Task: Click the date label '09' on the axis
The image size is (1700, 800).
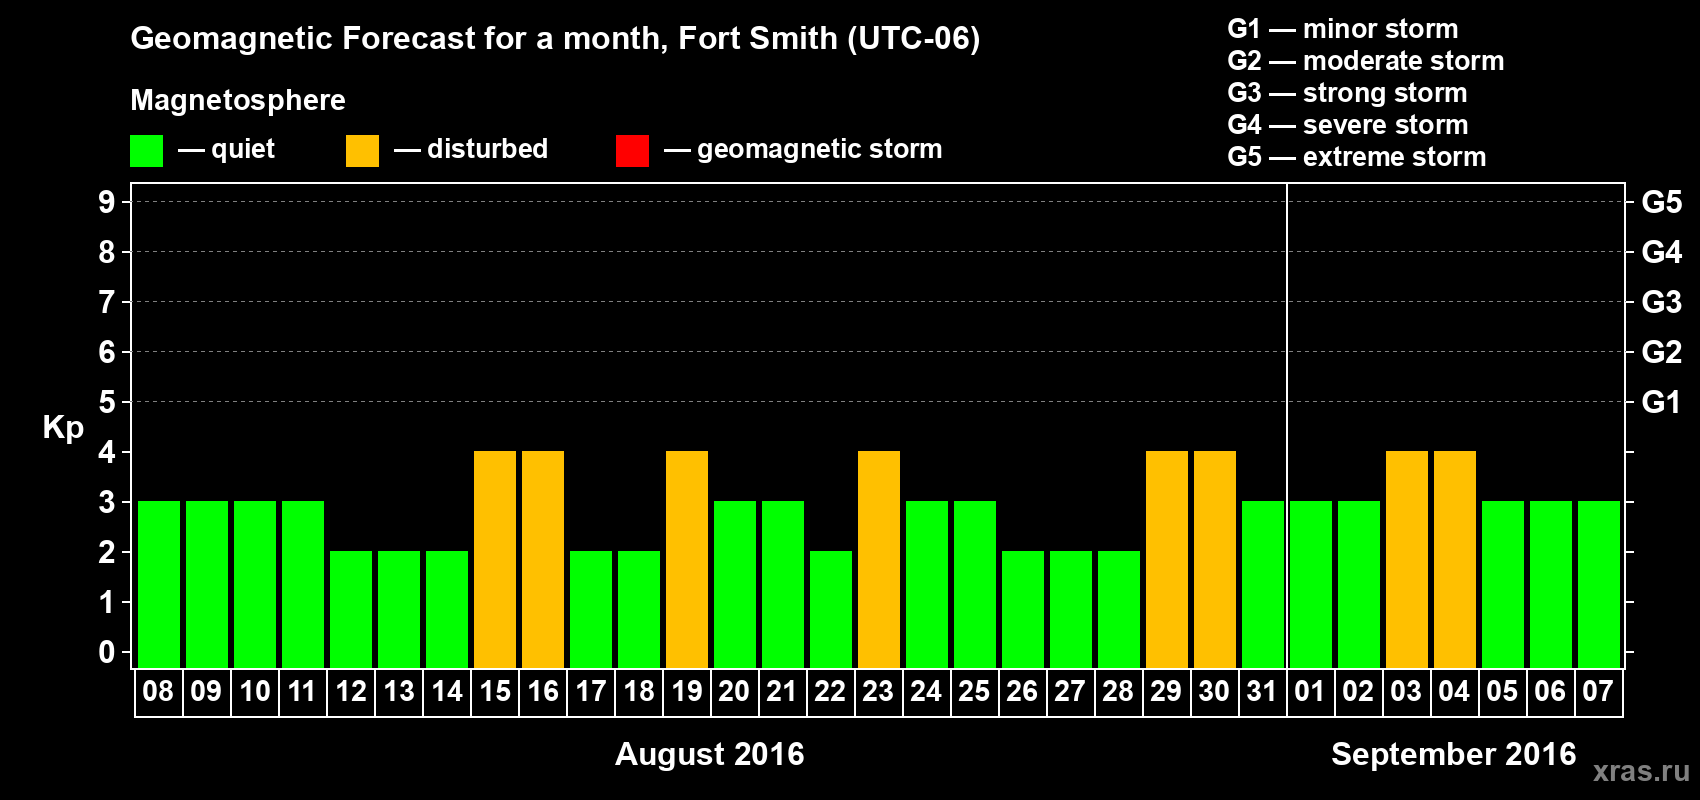Action: [206, 691]
